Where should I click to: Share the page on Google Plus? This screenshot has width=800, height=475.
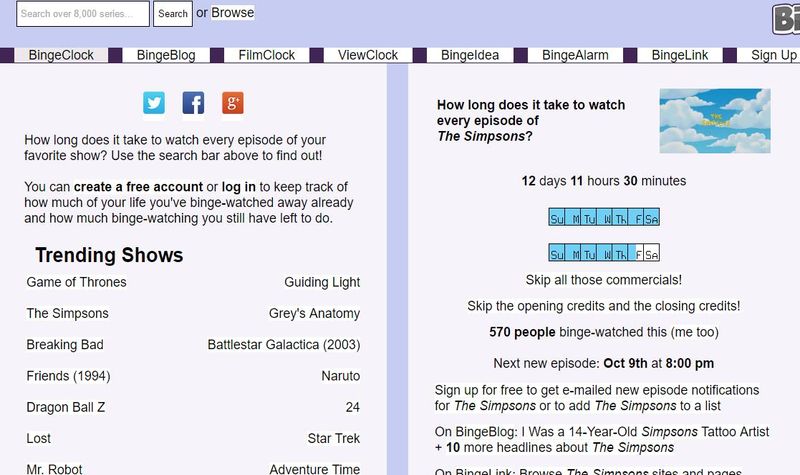click(233, 103)
